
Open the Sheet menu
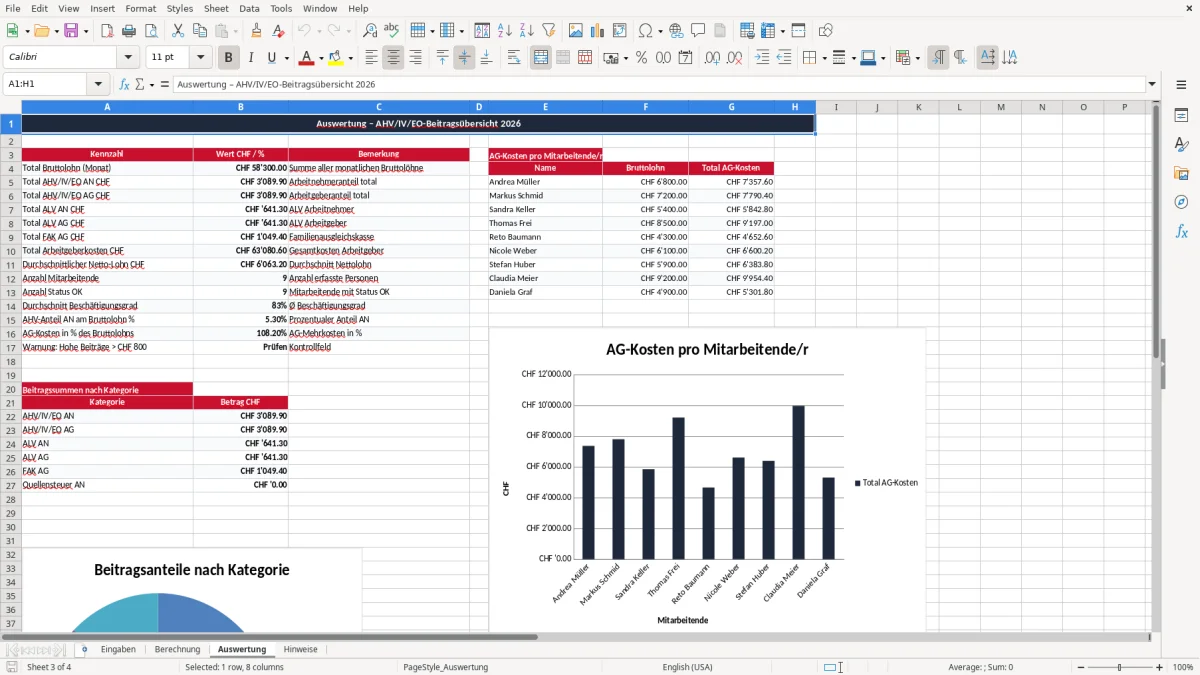click(x=216, y=8)
